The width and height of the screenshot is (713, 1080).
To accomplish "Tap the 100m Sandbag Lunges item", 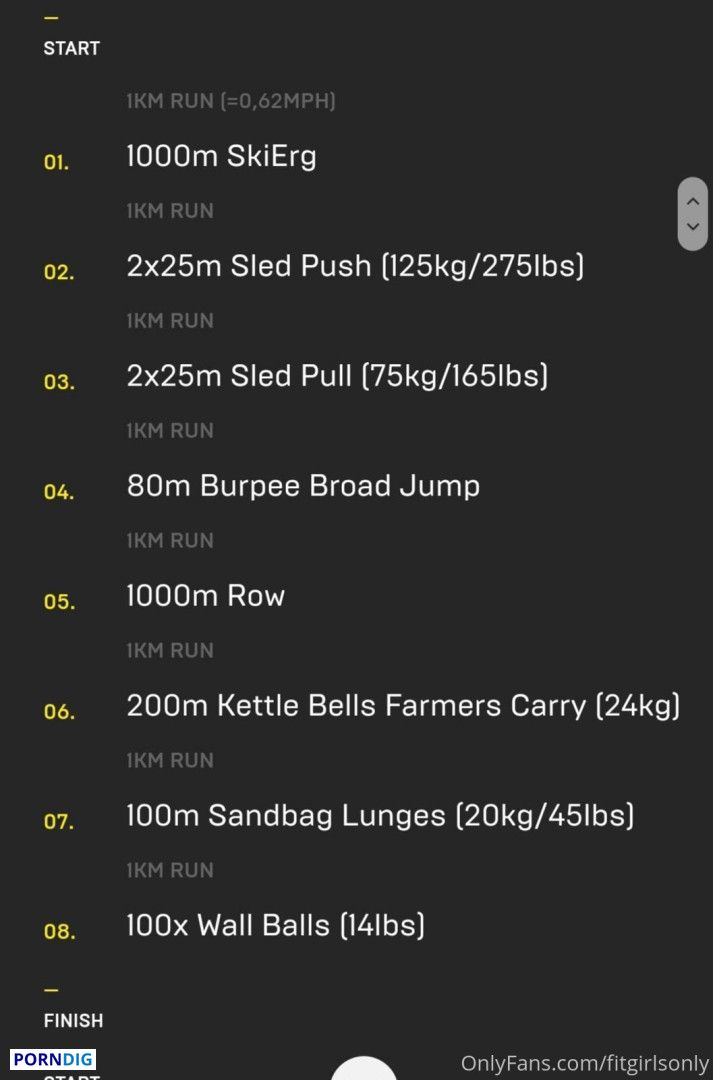I will tap(380, 816).
